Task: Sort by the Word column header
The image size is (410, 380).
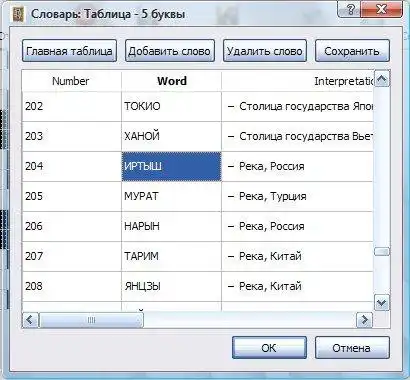Action: pos(172,81)
